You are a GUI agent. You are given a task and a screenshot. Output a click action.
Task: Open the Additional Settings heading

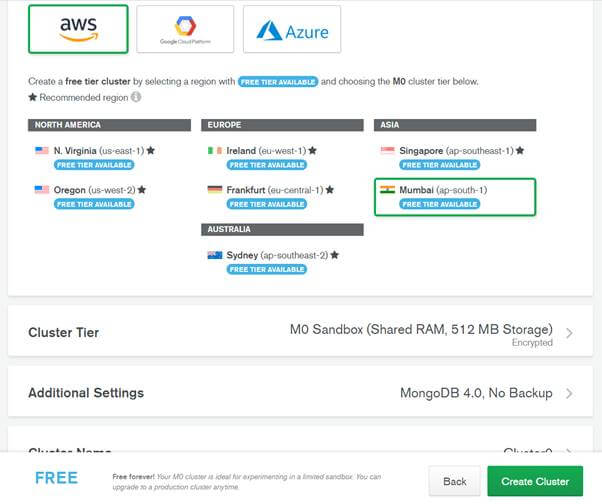pos(86,393)
